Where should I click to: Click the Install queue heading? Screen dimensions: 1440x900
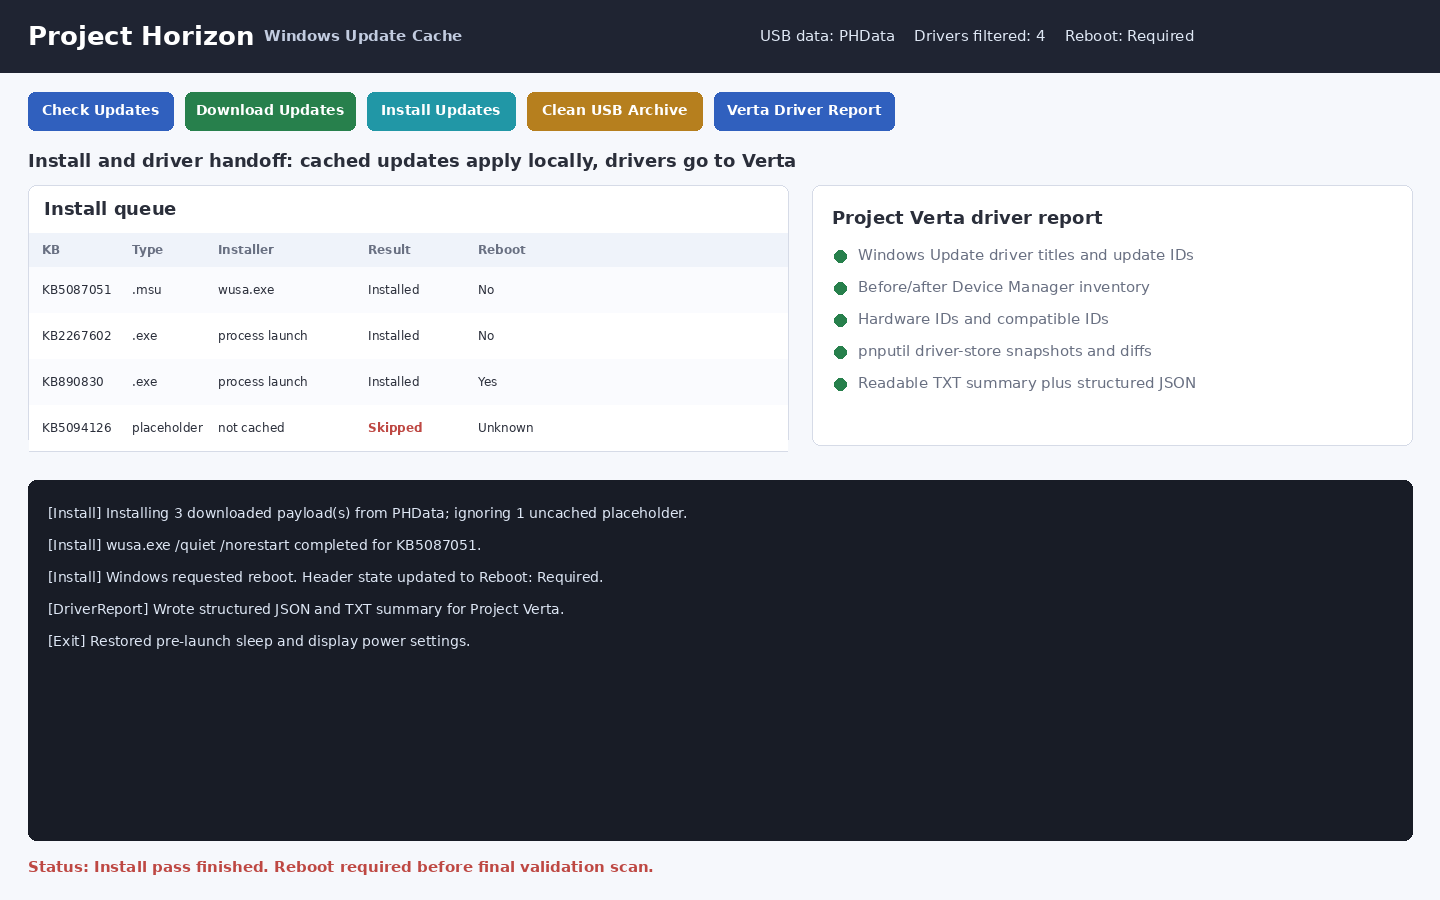click(110, 209)
